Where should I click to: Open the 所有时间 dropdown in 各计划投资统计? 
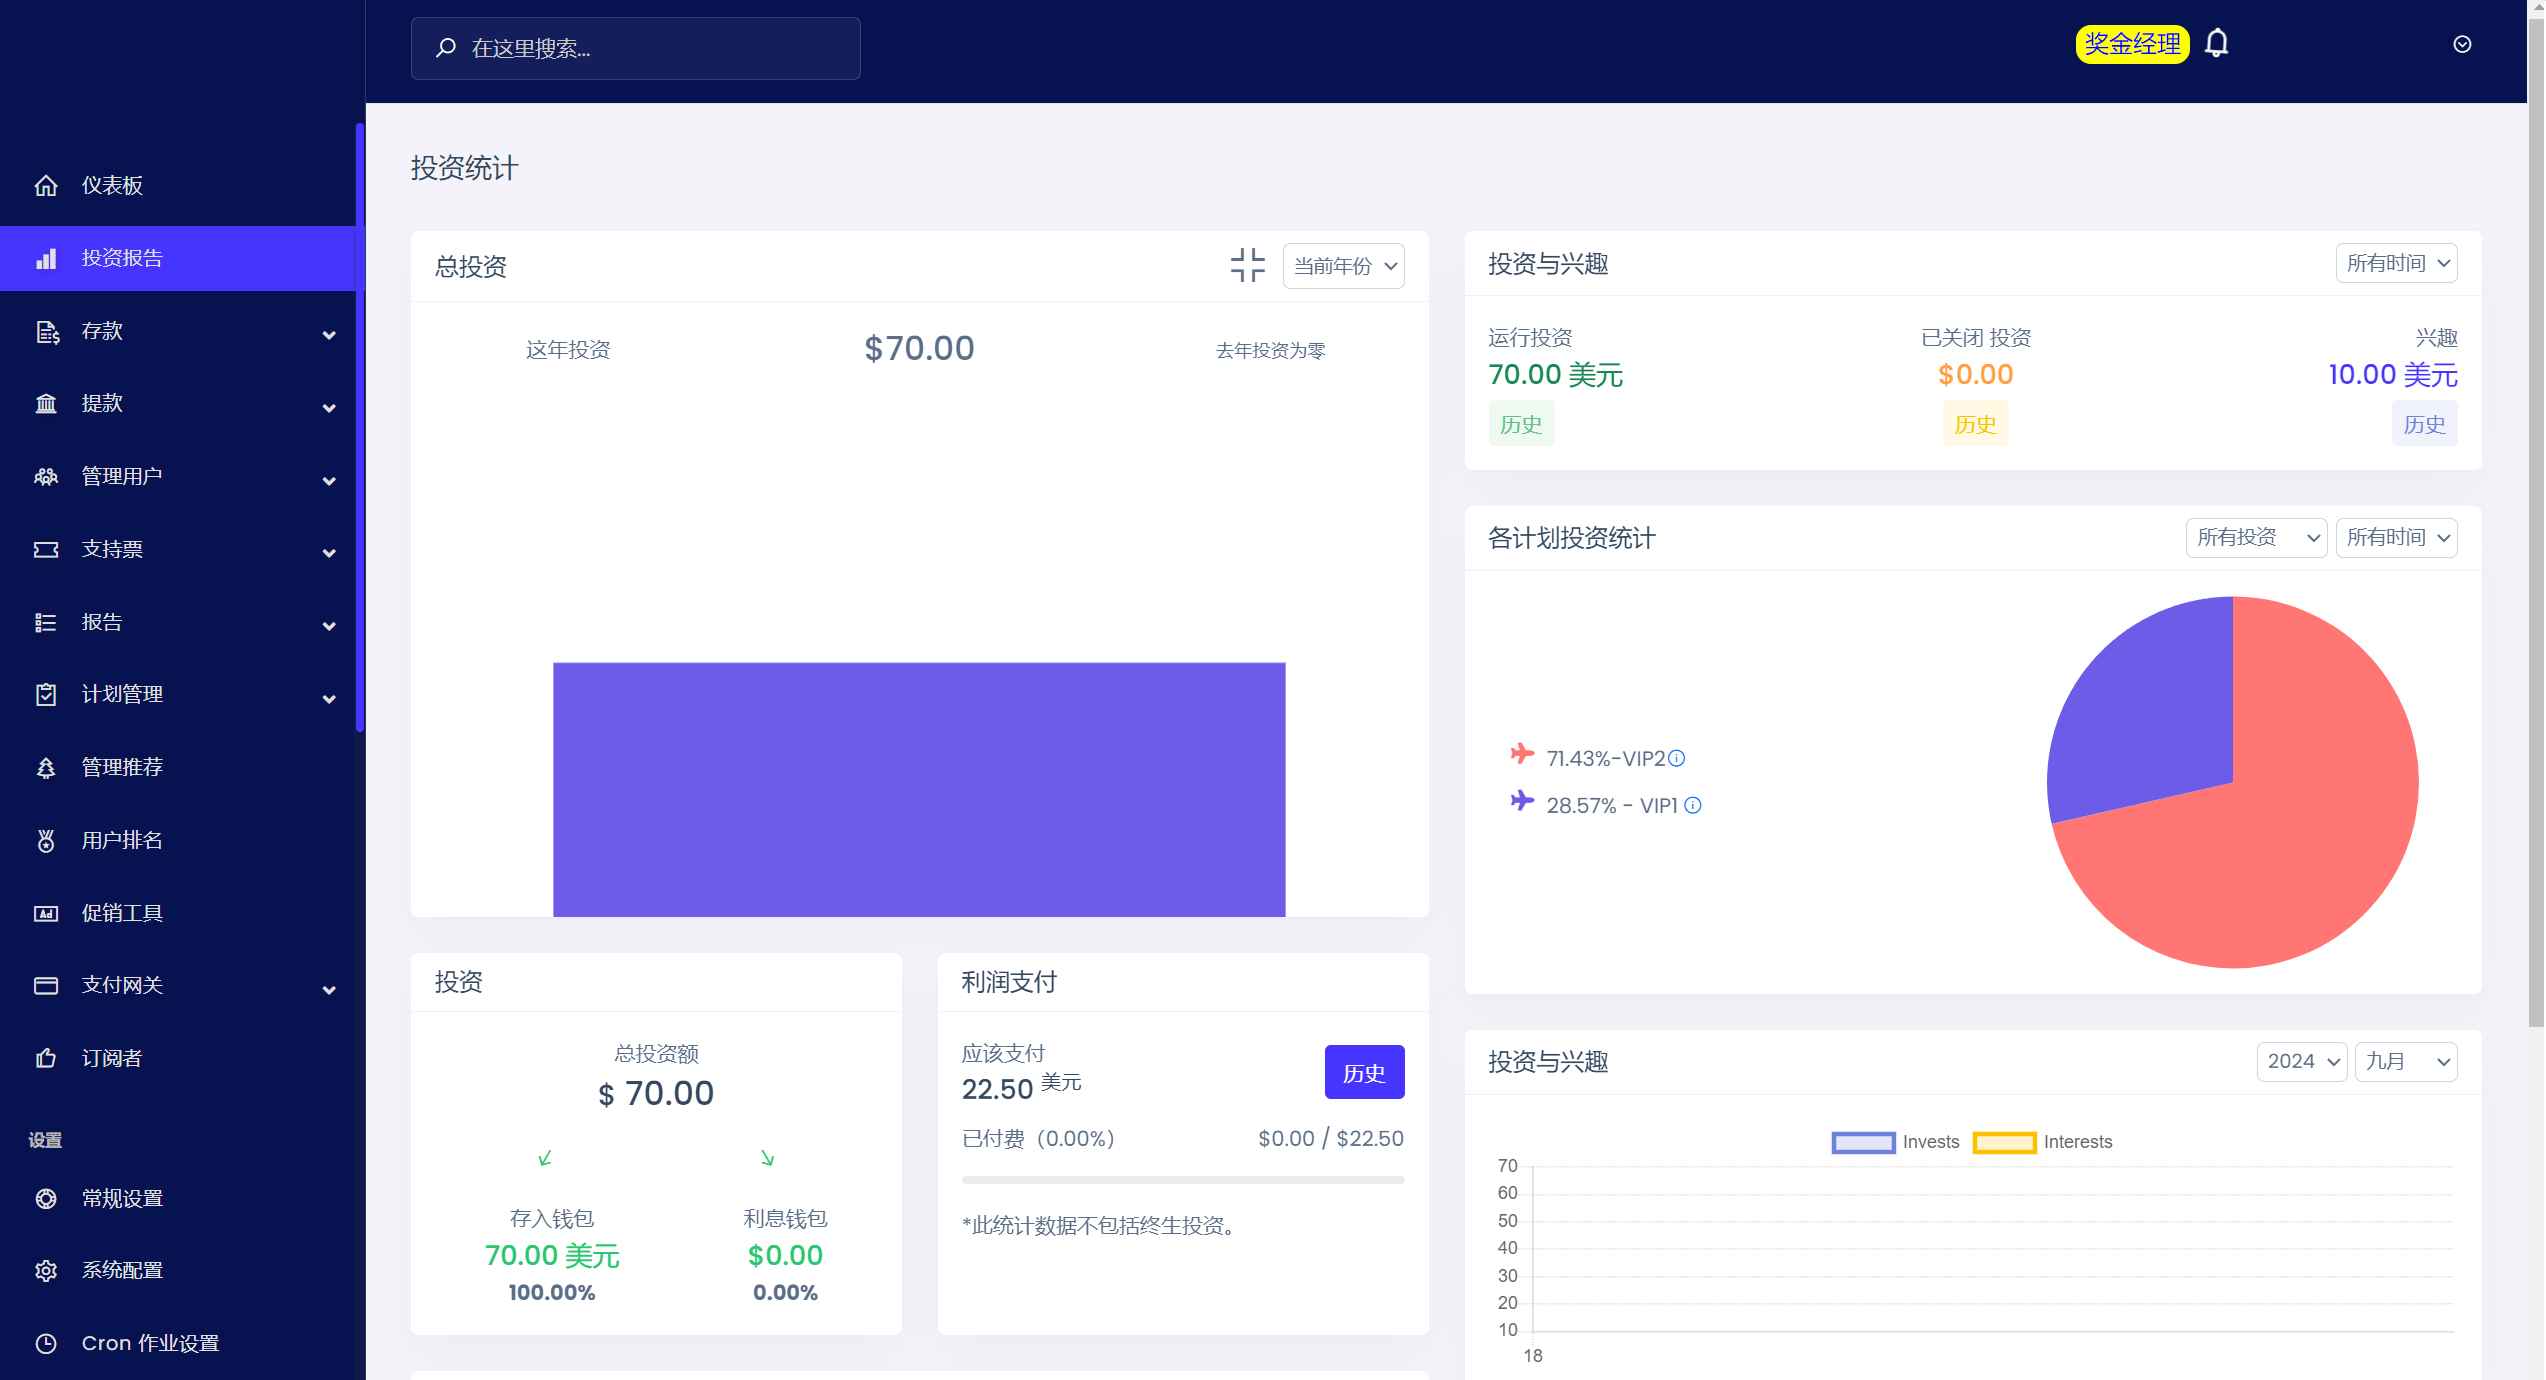click(2396, 538)
